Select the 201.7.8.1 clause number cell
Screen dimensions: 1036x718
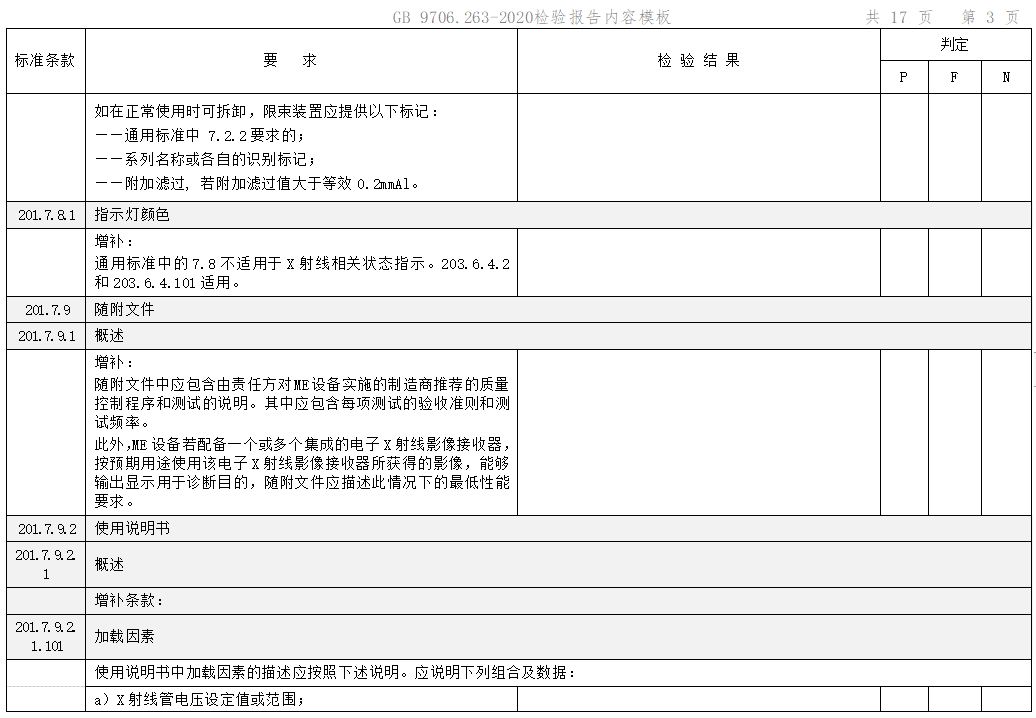pyautogui.click(x=46, y=215)
